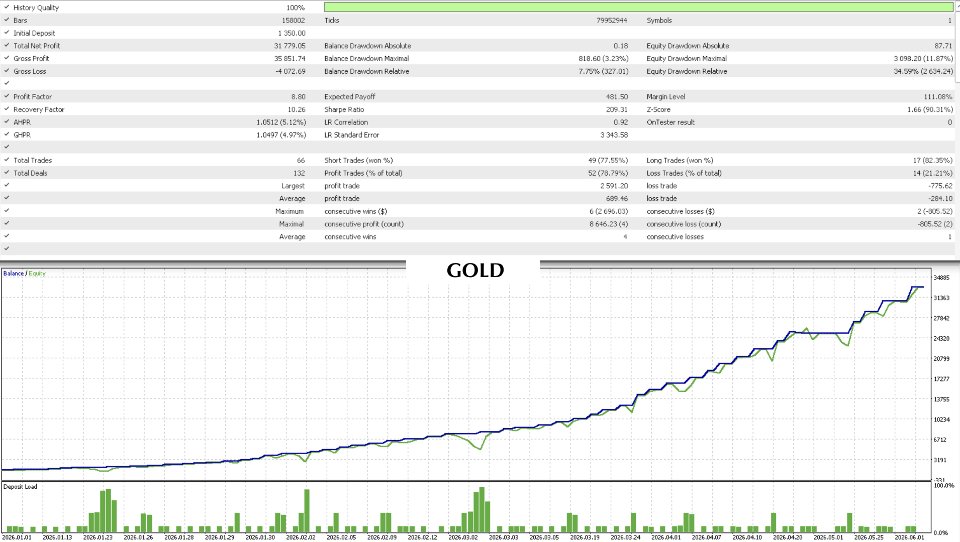Viewport: 960px width, 542px height.
Task: Select the green Equity legend label
Action: [37, 274]
